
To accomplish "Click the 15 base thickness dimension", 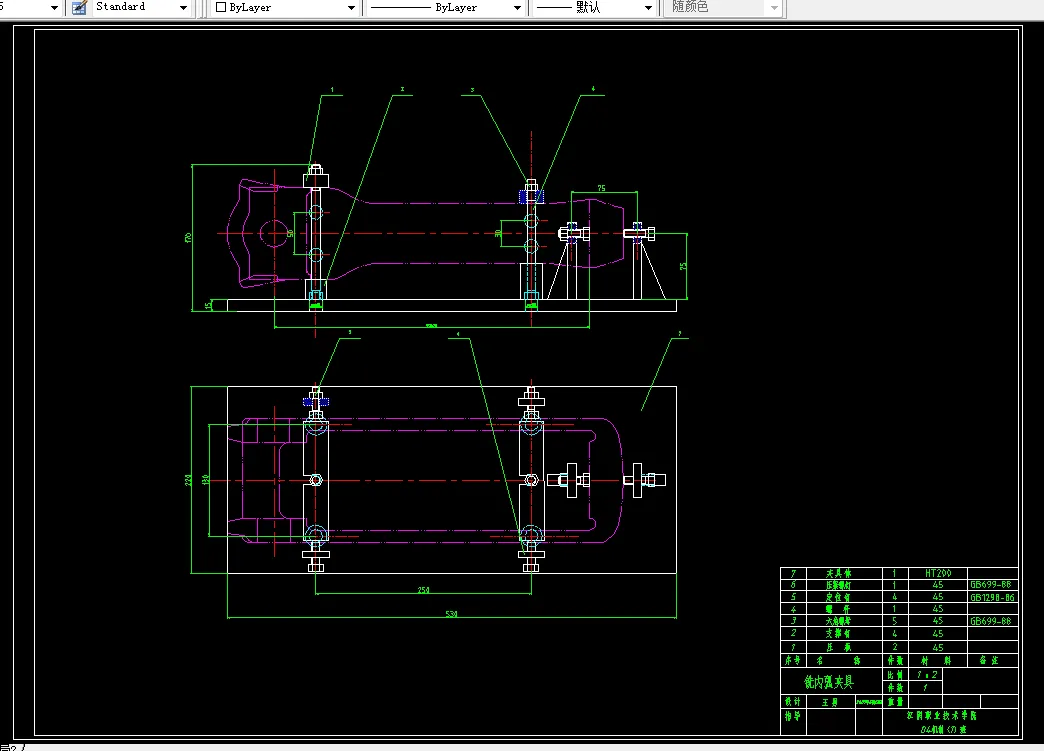I will click(208, 305).
